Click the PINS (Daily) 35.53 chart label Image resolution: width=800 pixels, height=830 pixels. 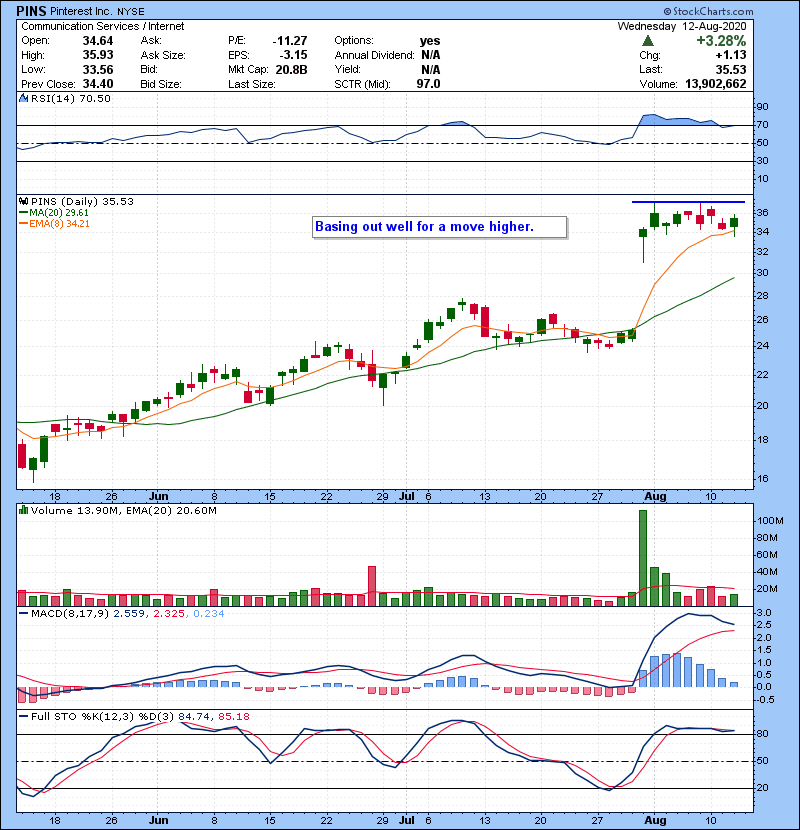(x=82, y=201)
